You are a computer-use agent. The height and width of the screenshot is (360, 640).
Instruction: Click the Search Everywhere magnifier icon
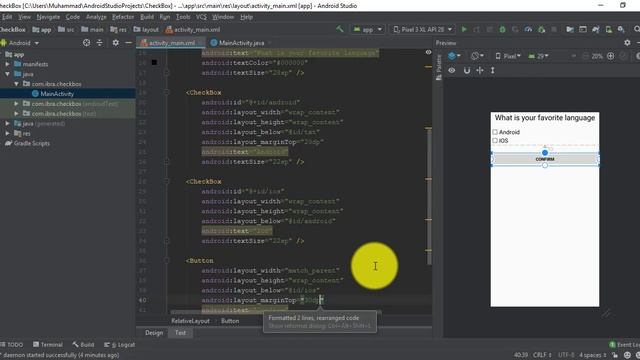pos(636,29)
